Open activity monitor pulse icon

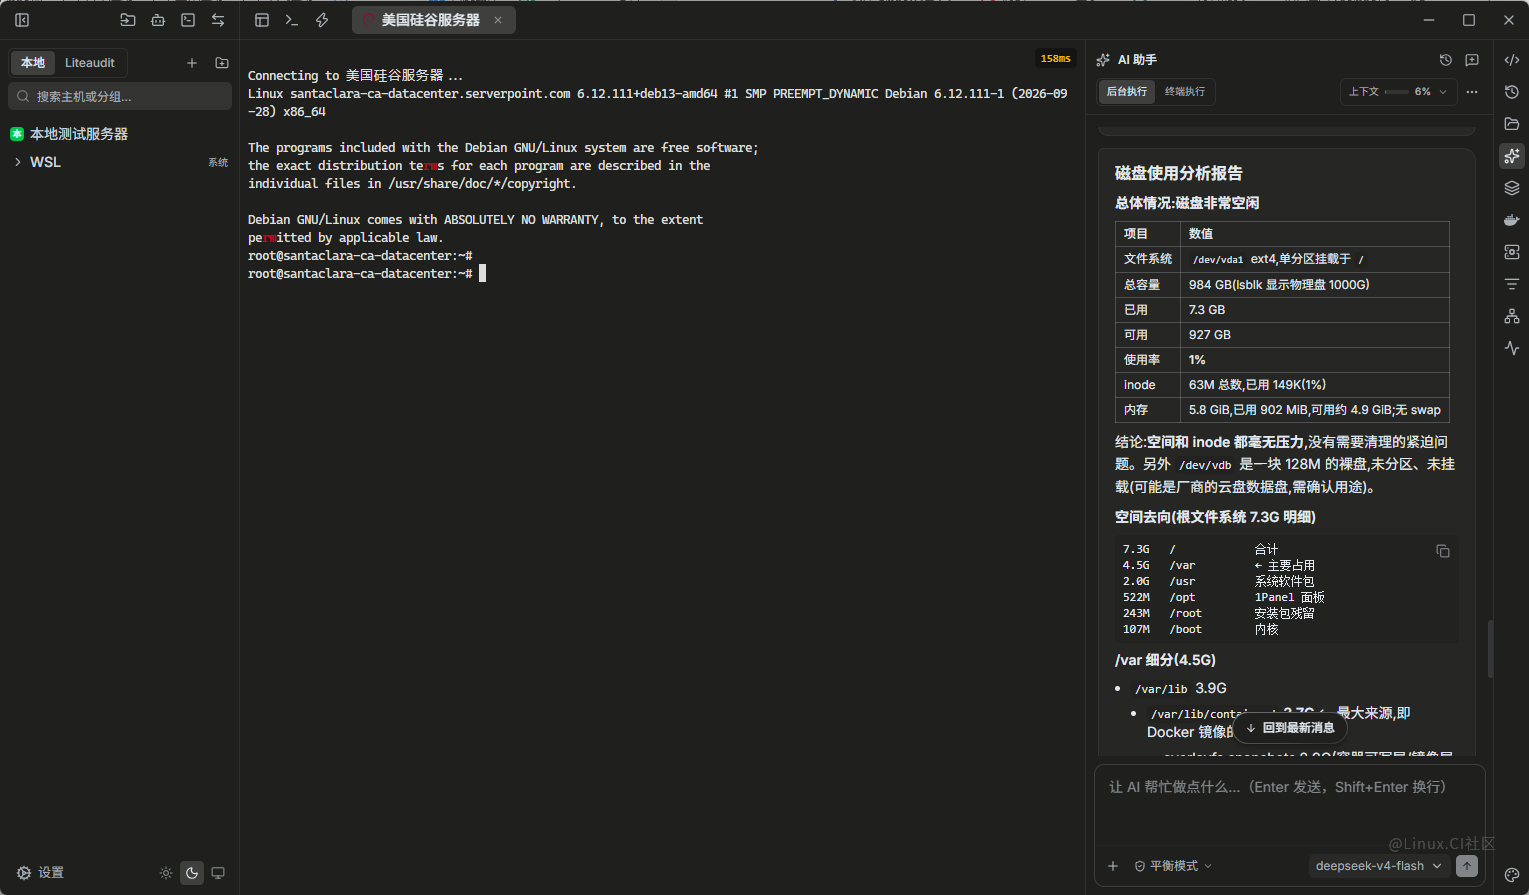[1512, 348]
